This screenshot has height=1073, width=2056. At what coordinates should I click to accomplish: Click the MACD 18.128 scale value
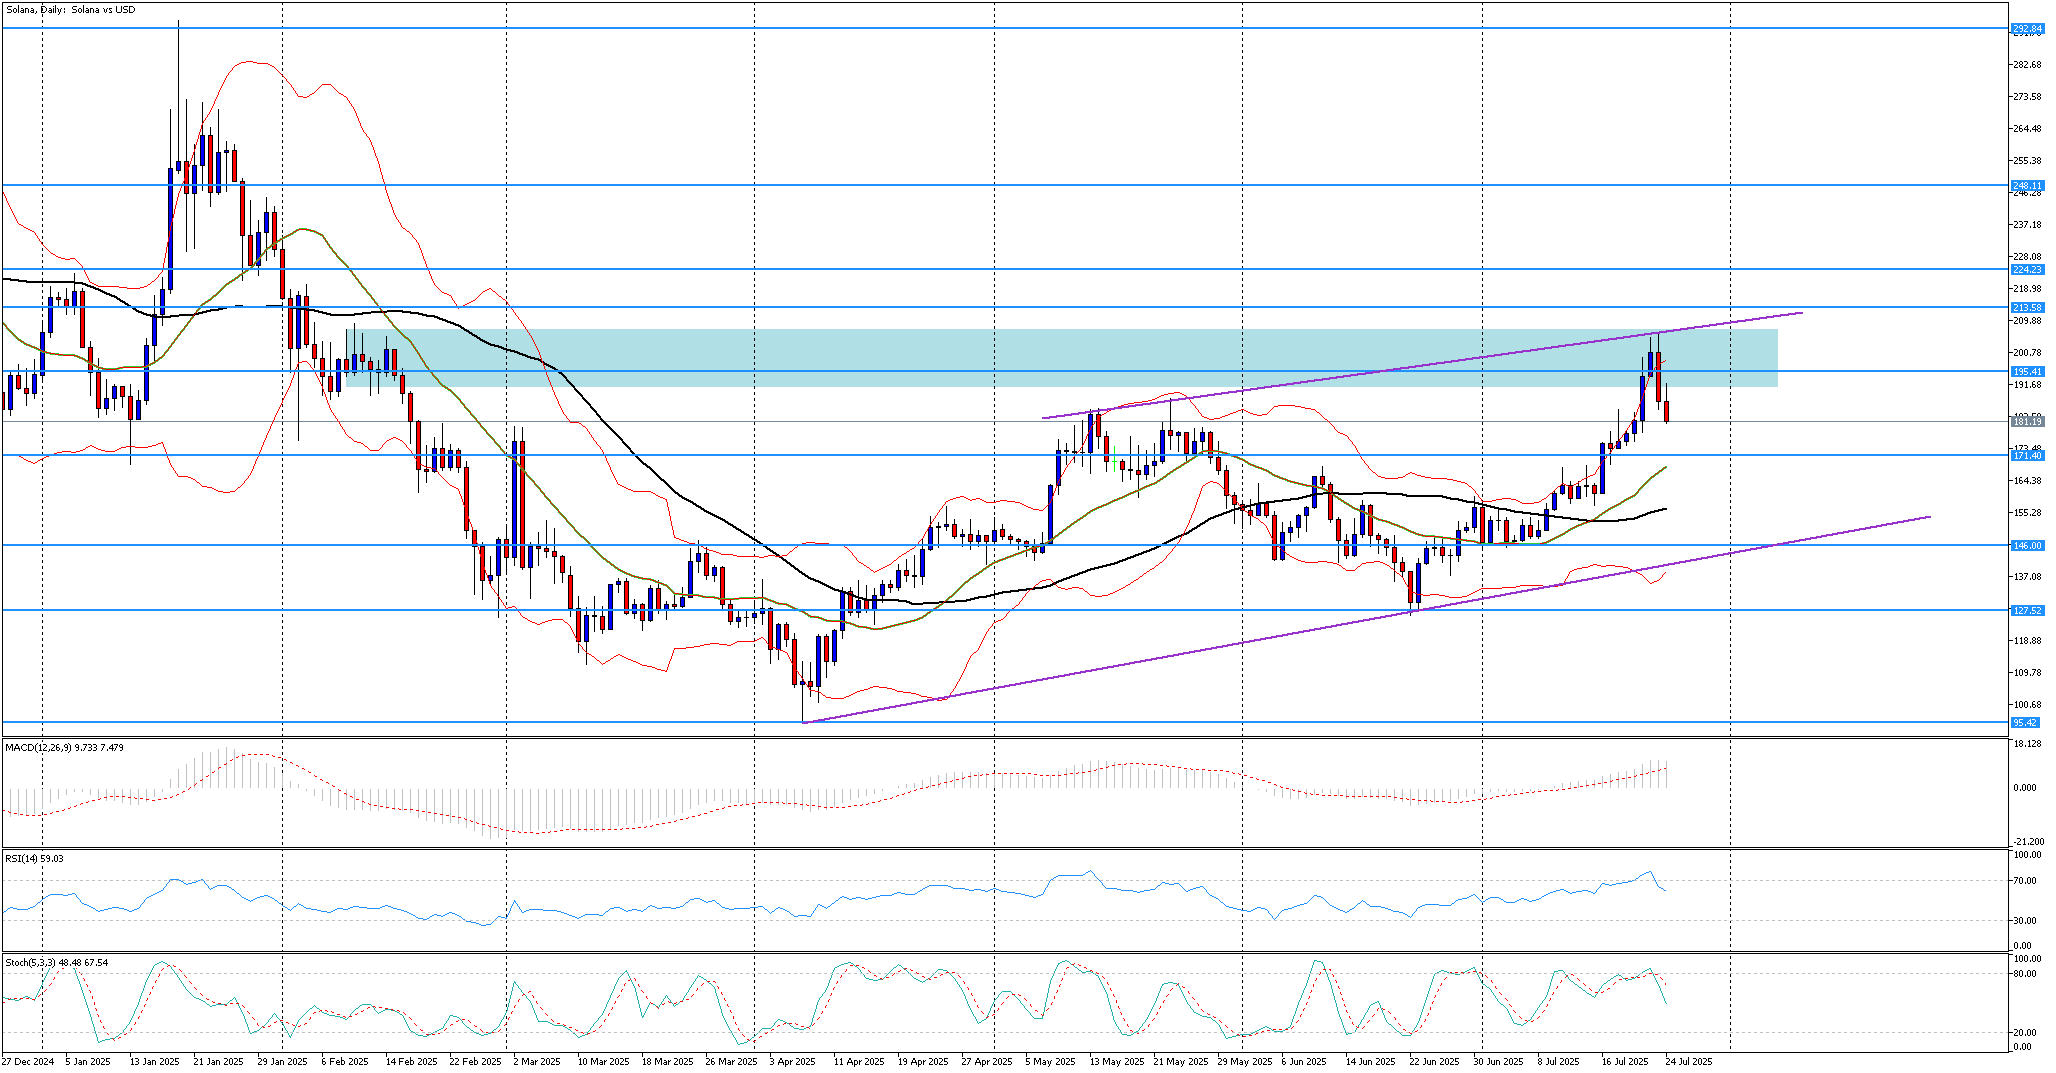tap(2028, 745)
